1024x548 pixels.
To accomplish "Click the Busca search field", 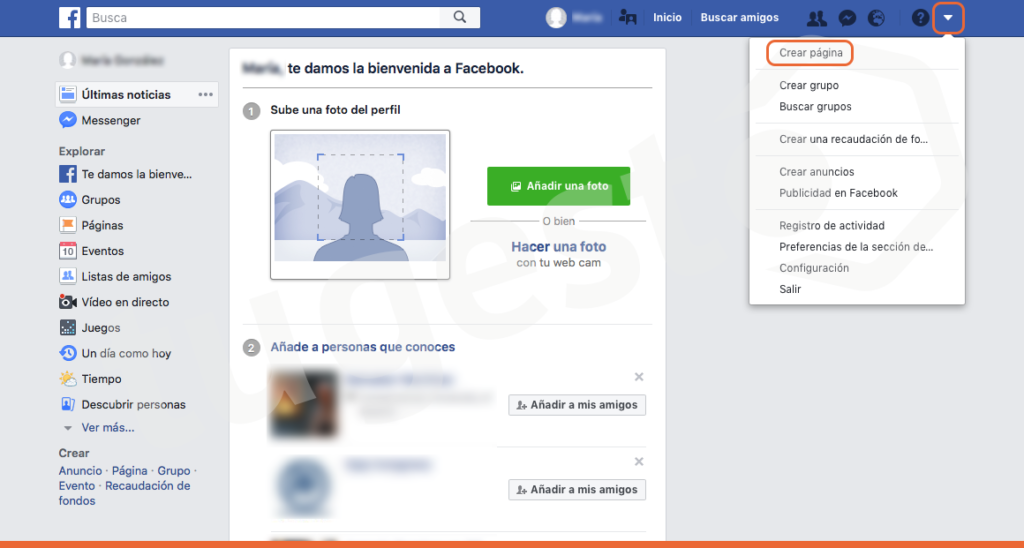I will pos(263,18).
